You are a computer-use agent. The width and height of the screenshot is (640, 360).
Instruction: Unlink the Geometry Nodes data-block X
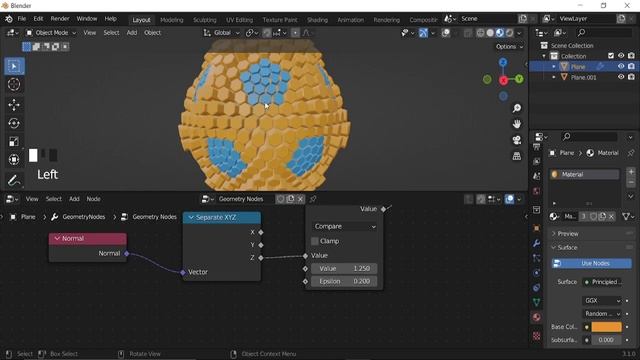coord(300,199)
